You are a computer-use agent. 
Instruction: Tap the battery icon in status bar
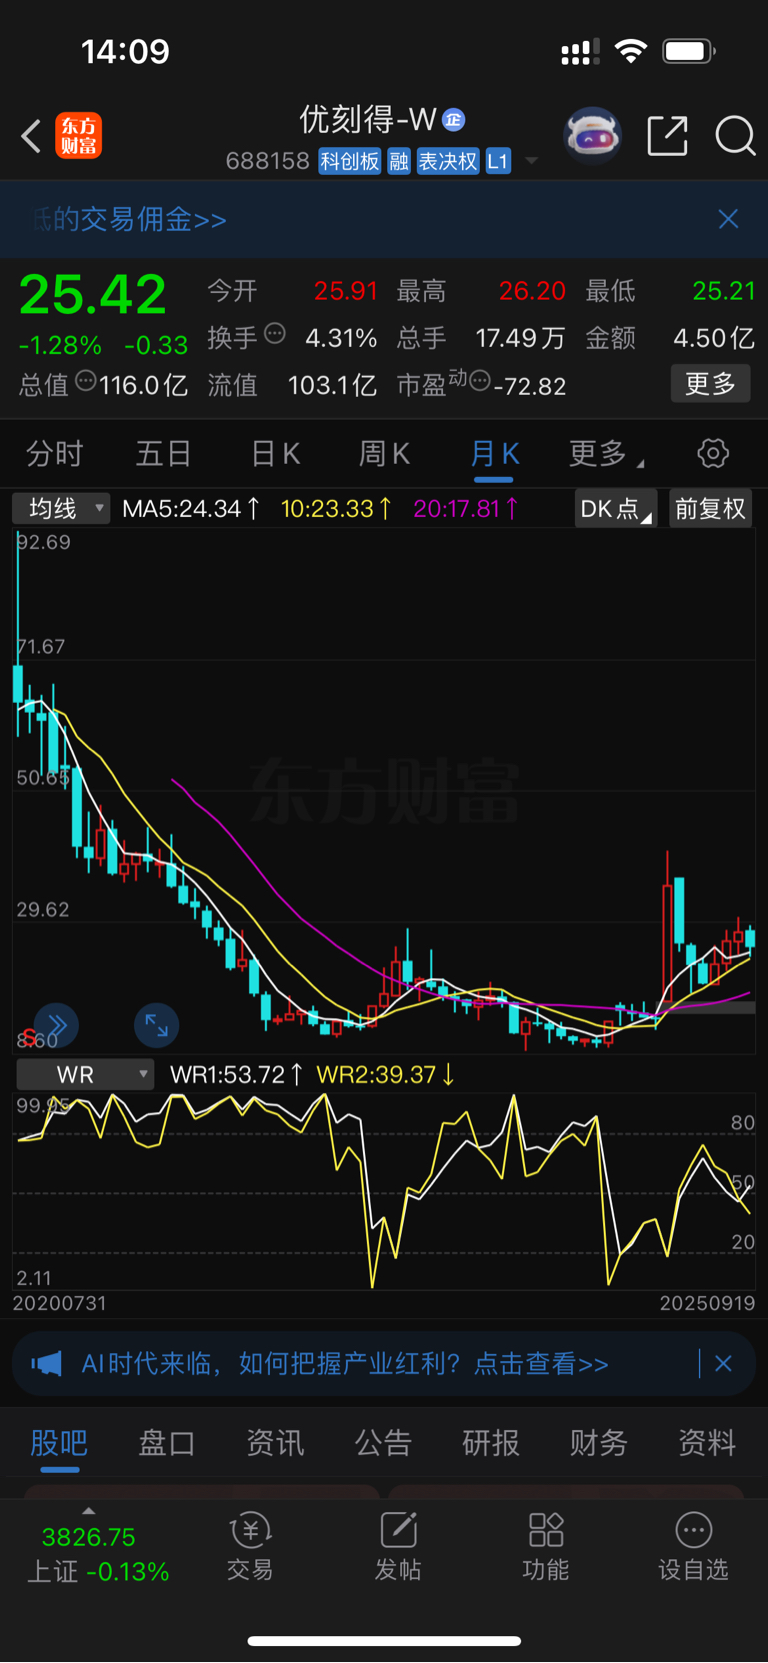pyautogui.click(x=690, y=51)
